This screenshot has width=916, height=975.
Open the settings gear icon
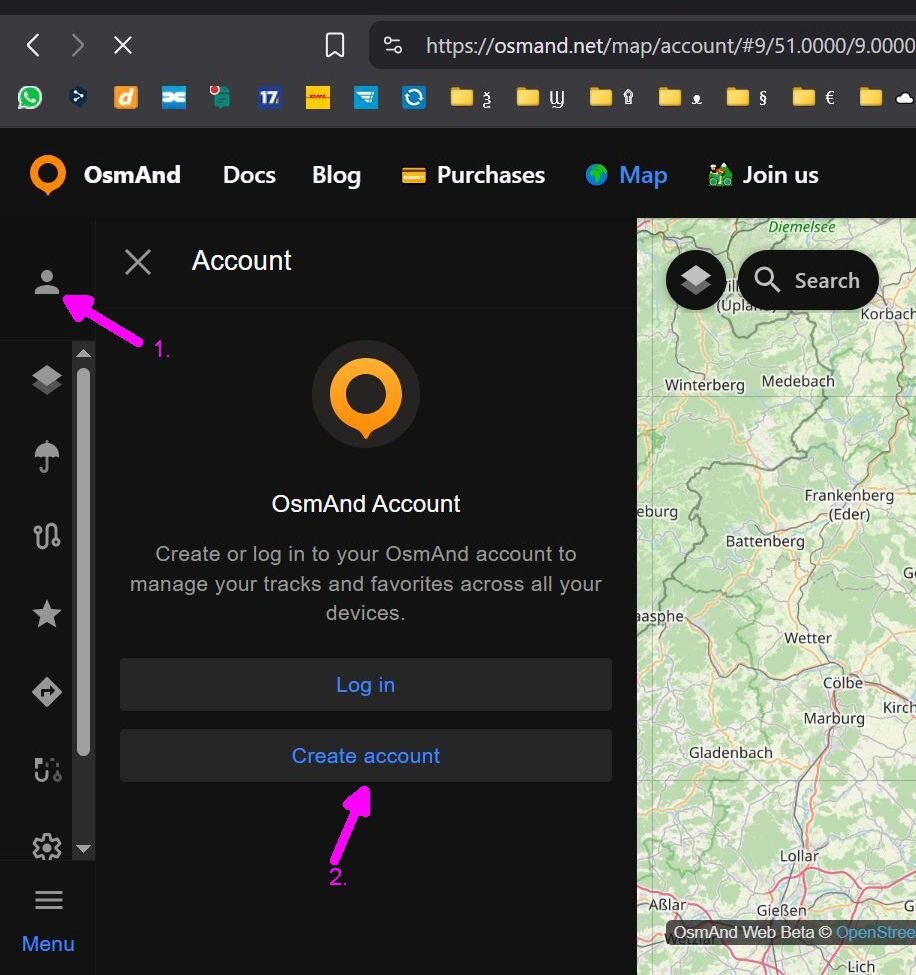[x=47, y=847]
